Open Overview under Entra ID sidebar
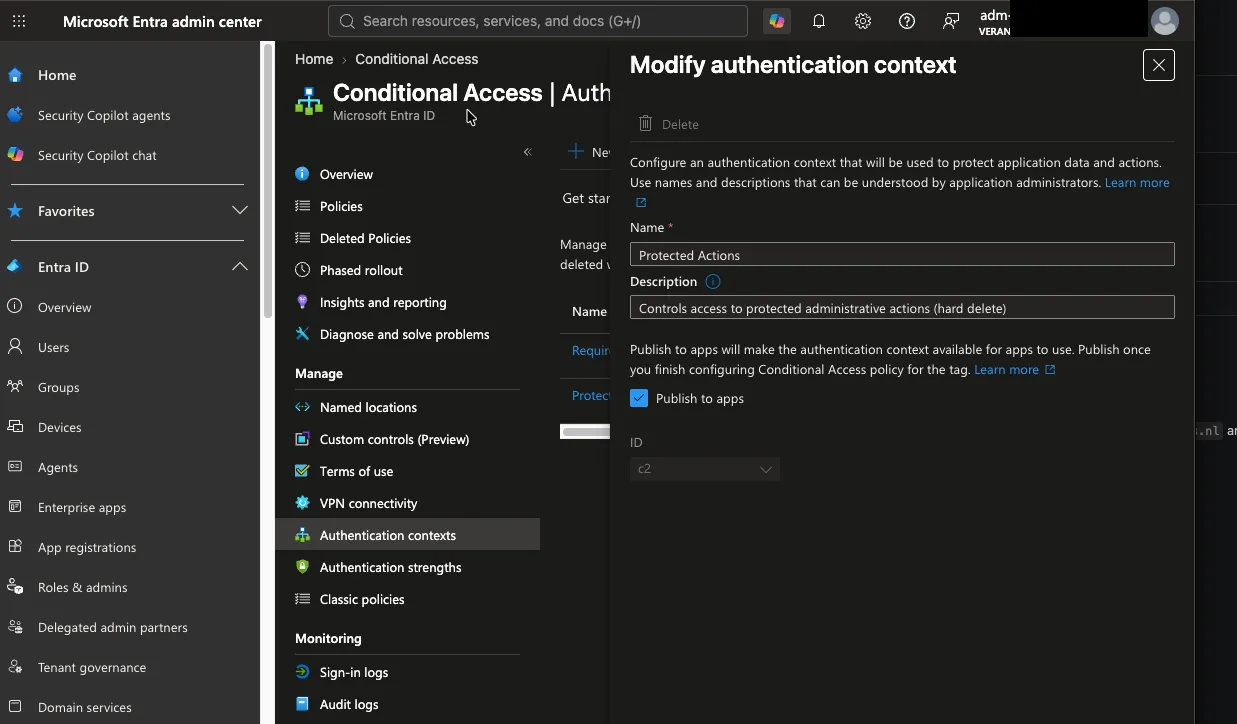 coord(64,307)
